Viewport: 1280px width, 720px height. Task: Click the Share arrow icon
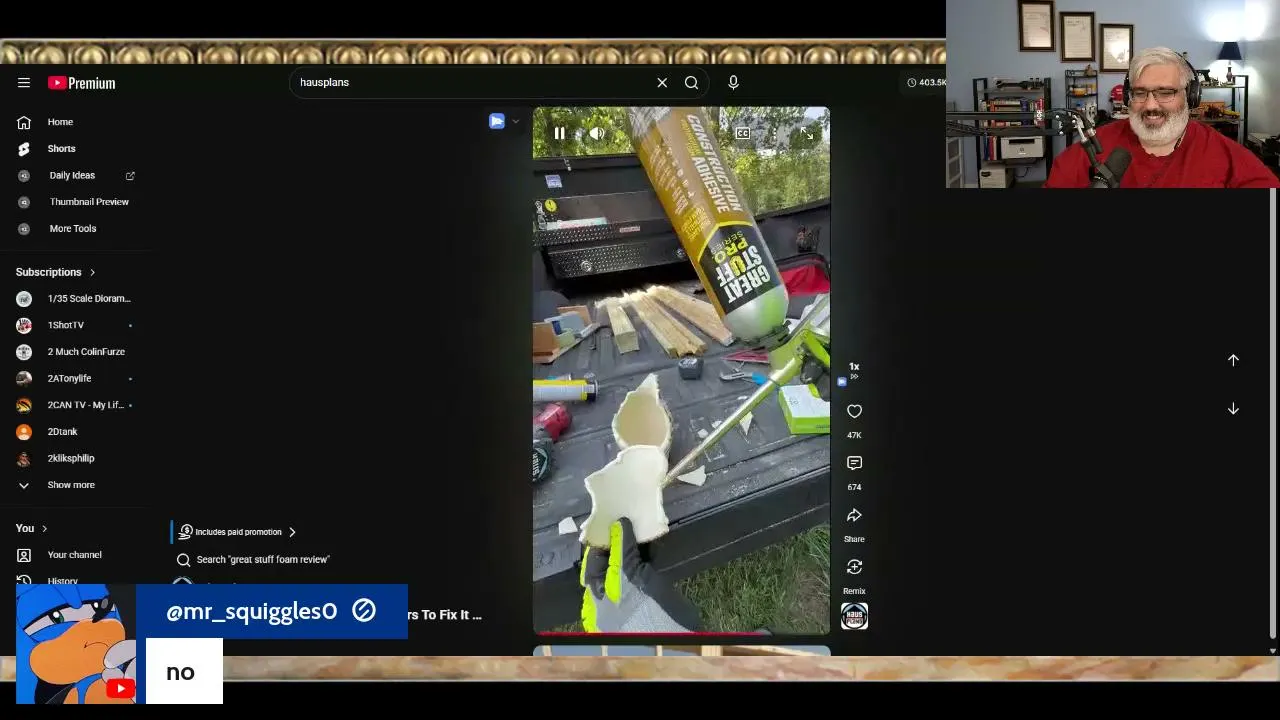(854, 515)
